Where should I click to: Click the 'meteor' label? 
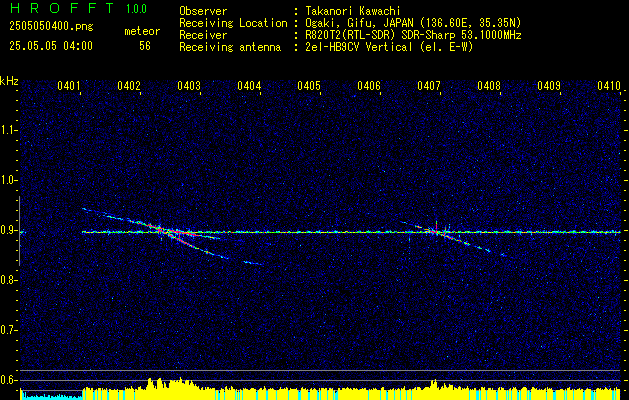142,31
